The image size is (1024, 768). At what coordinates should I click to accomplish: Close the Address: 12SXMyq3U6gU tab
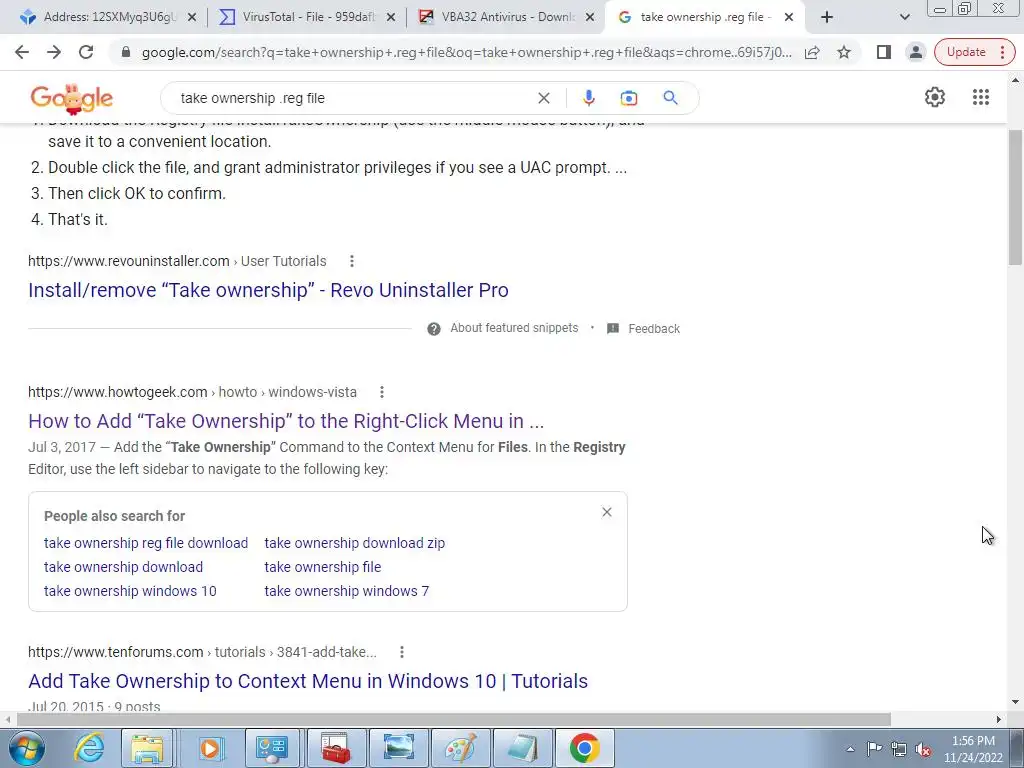pos(191,18)
